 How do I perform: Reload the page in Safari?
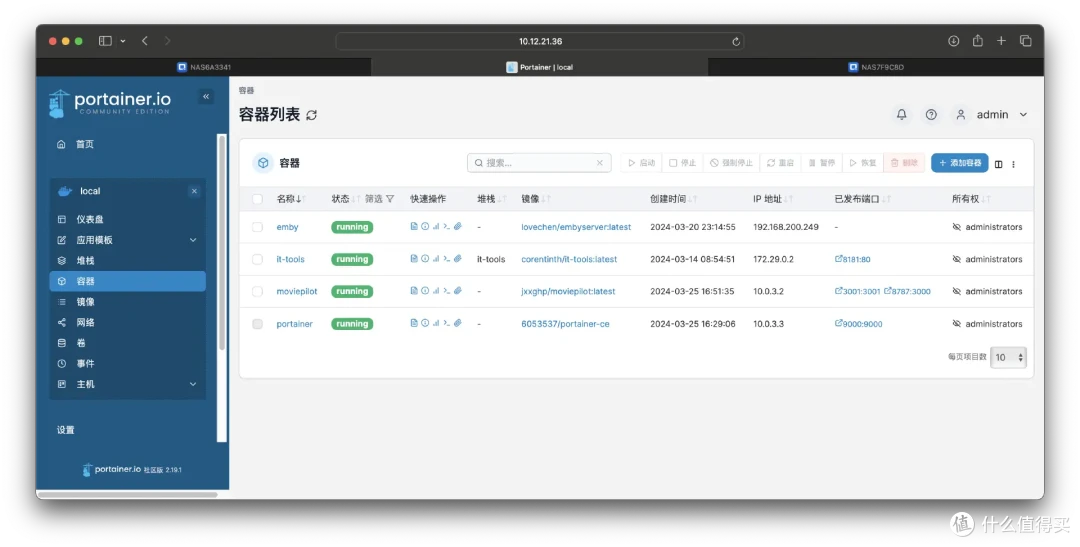click(x=736, y=41)
